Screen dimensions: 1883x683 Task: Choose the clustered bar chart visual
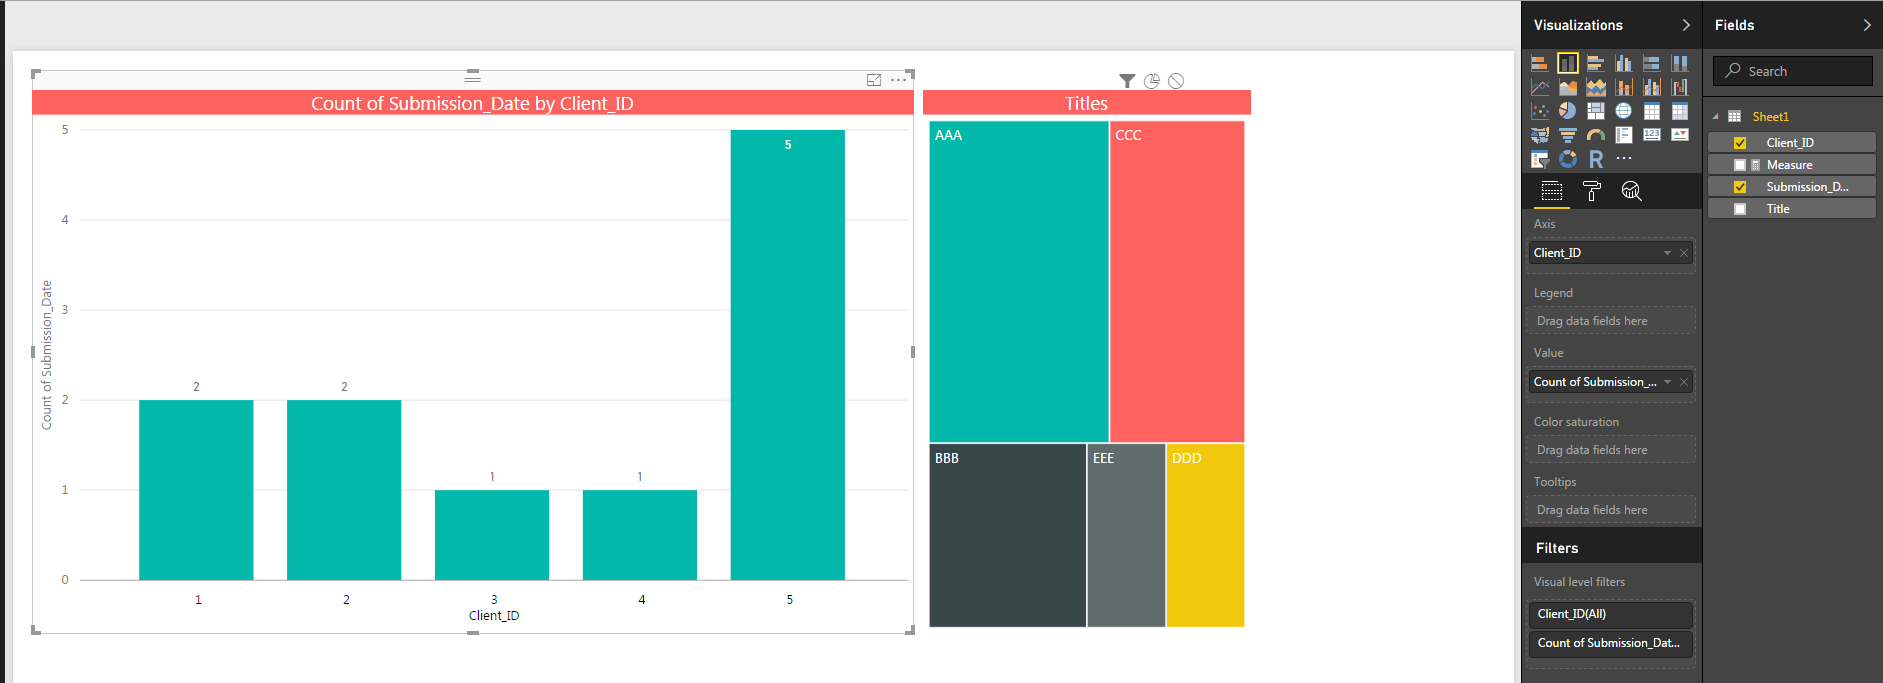tap(1596, 63)
